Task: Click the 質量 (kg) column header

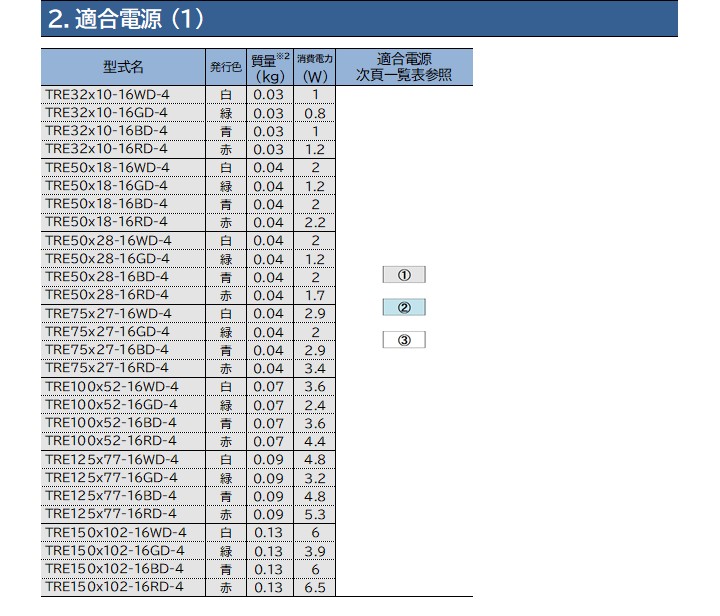Action: (x=270, y=67)
